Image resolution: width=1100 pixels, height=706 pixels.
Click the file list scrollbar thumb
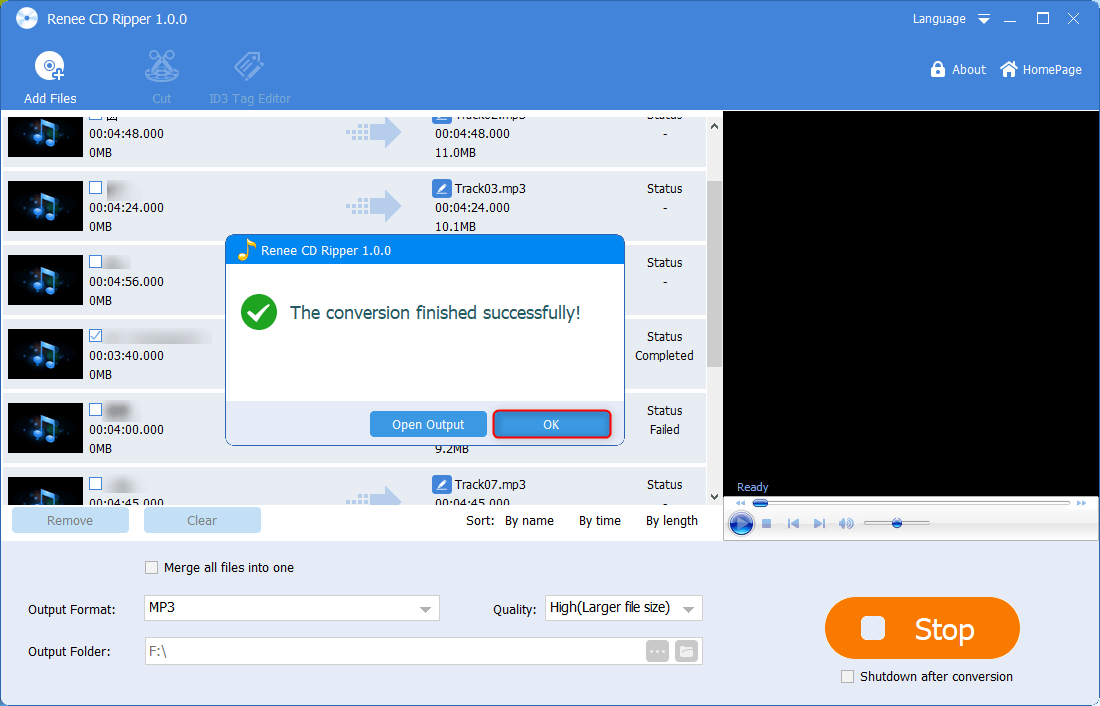point(714,274)
